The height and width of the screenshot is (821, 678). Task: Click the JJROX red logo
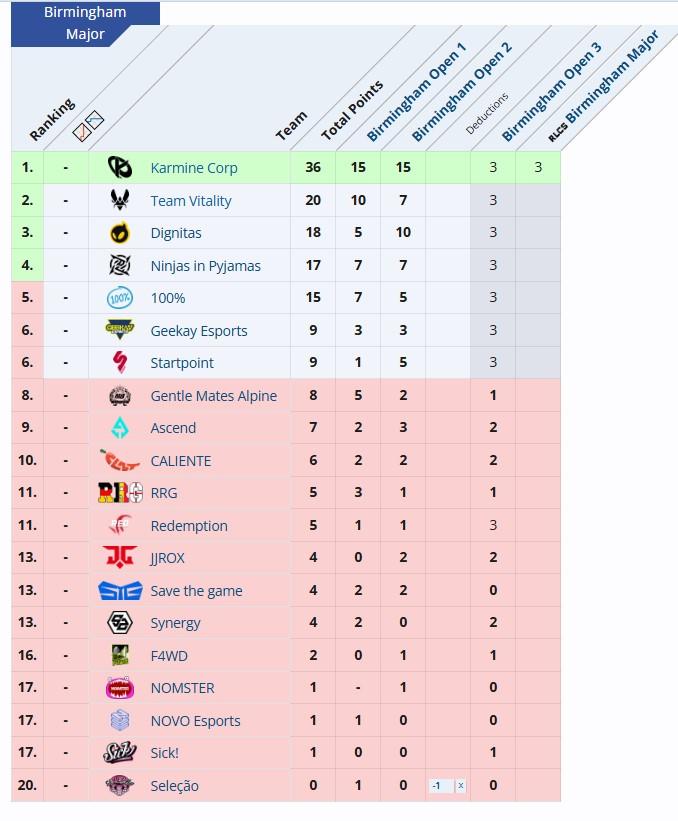pyautogui.click(x=120, y=558)
